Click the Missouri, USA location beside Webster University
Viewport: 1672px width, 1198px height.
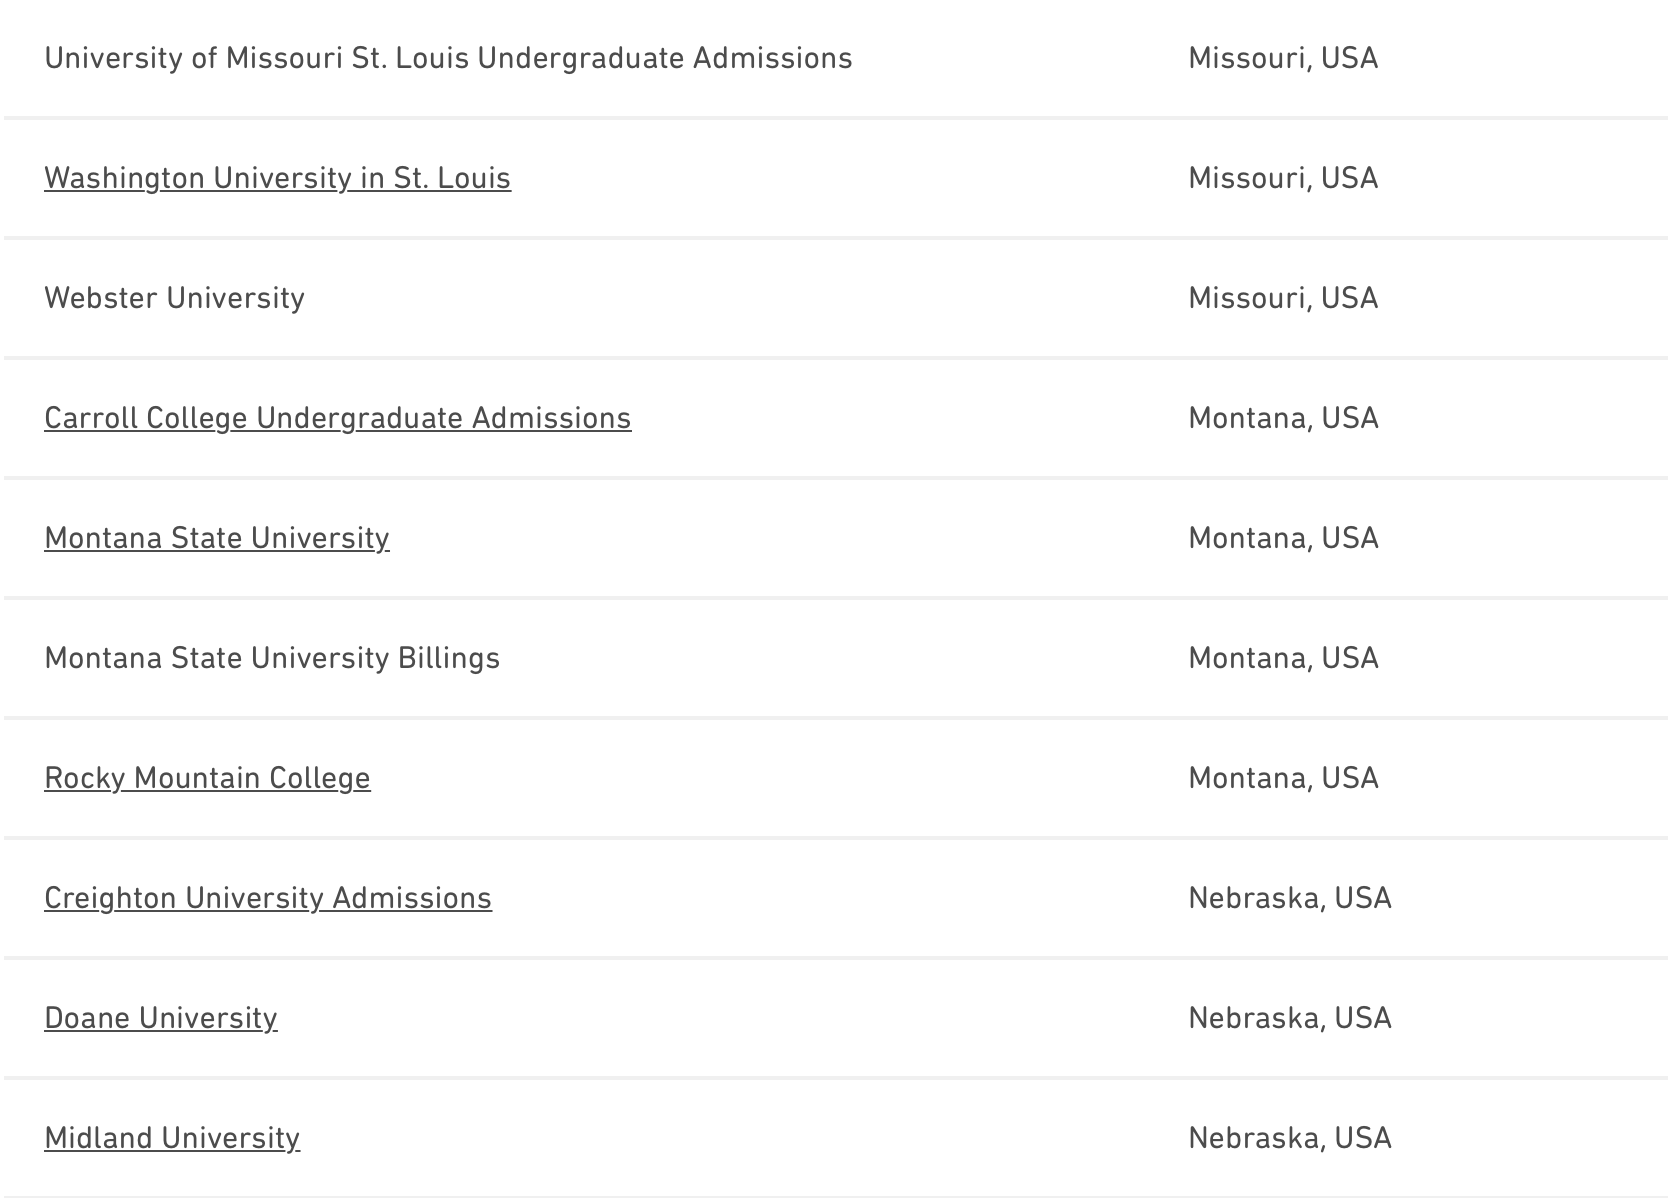tap(1282, 298)
